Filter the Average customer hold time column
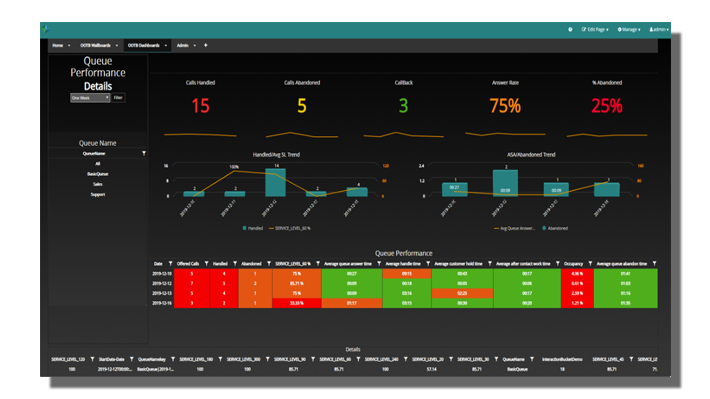710x399 pixels. click(489, 264)
